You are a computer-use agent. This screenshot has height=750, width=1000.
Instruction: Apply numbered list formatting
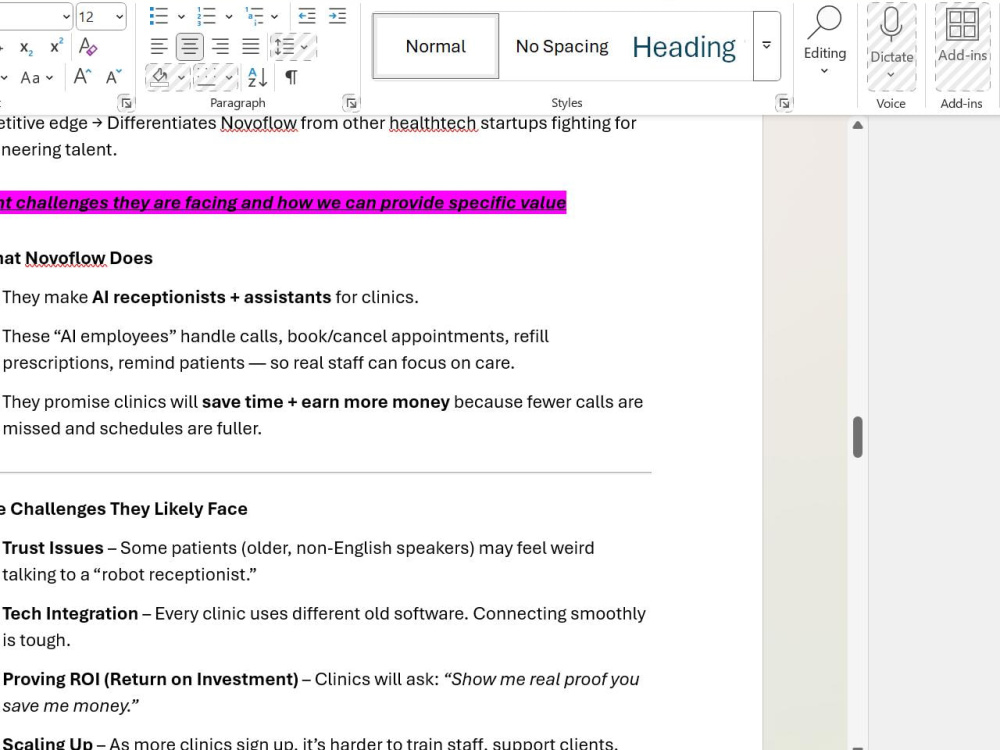point(206,16)
